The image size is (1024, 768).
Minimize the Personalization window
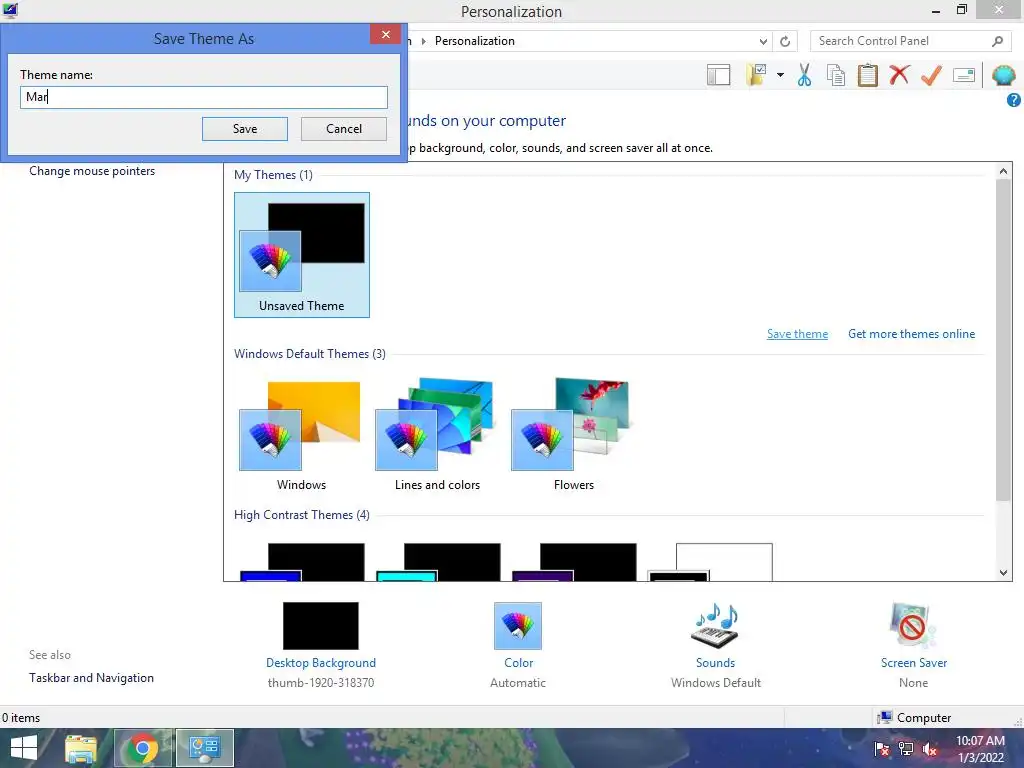click(x=936, y=10)
